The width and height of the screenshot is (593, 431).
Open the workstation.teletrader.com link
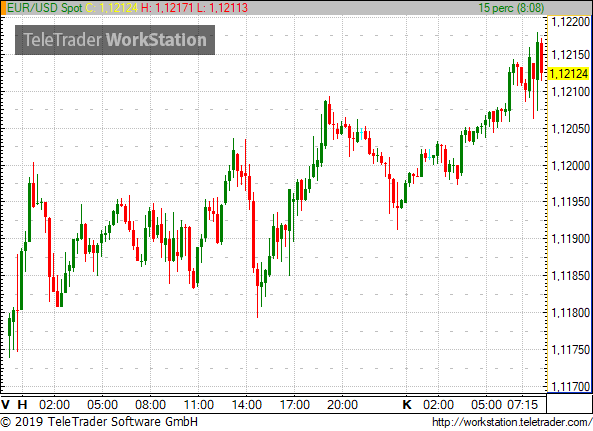[512, 422]
